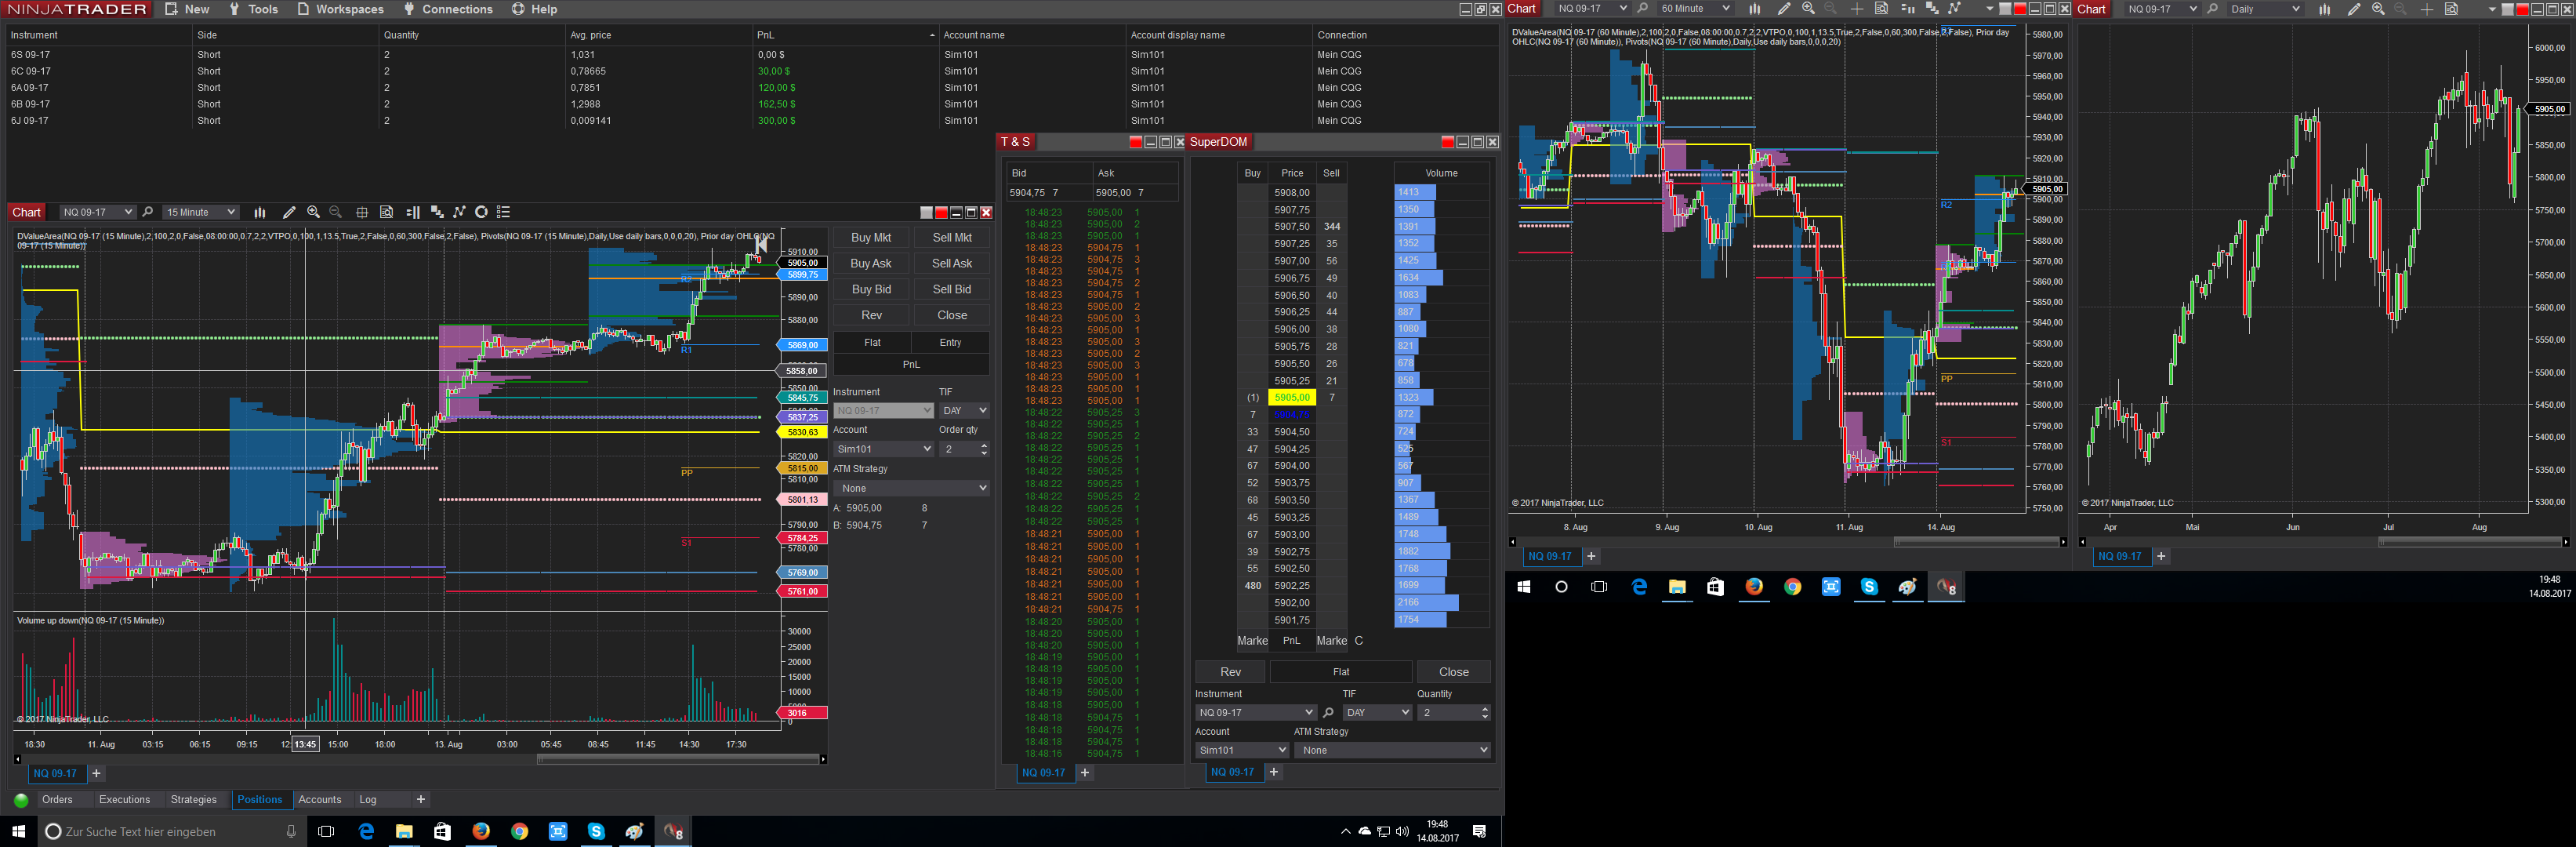
Task: Open drawing tools pencil in 15 Minute chart
Action: click(x=289, y=212)
